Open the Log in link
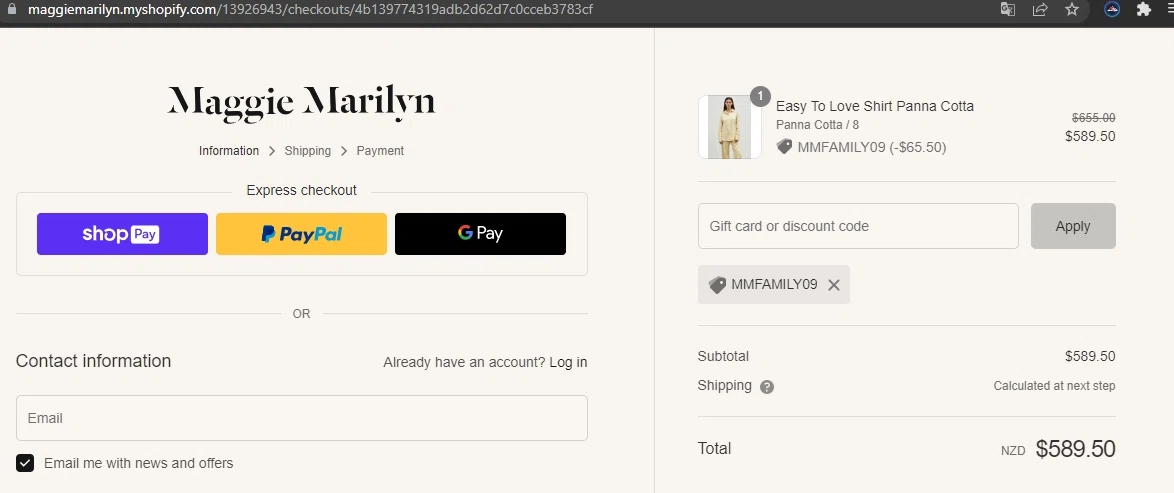 568,363
